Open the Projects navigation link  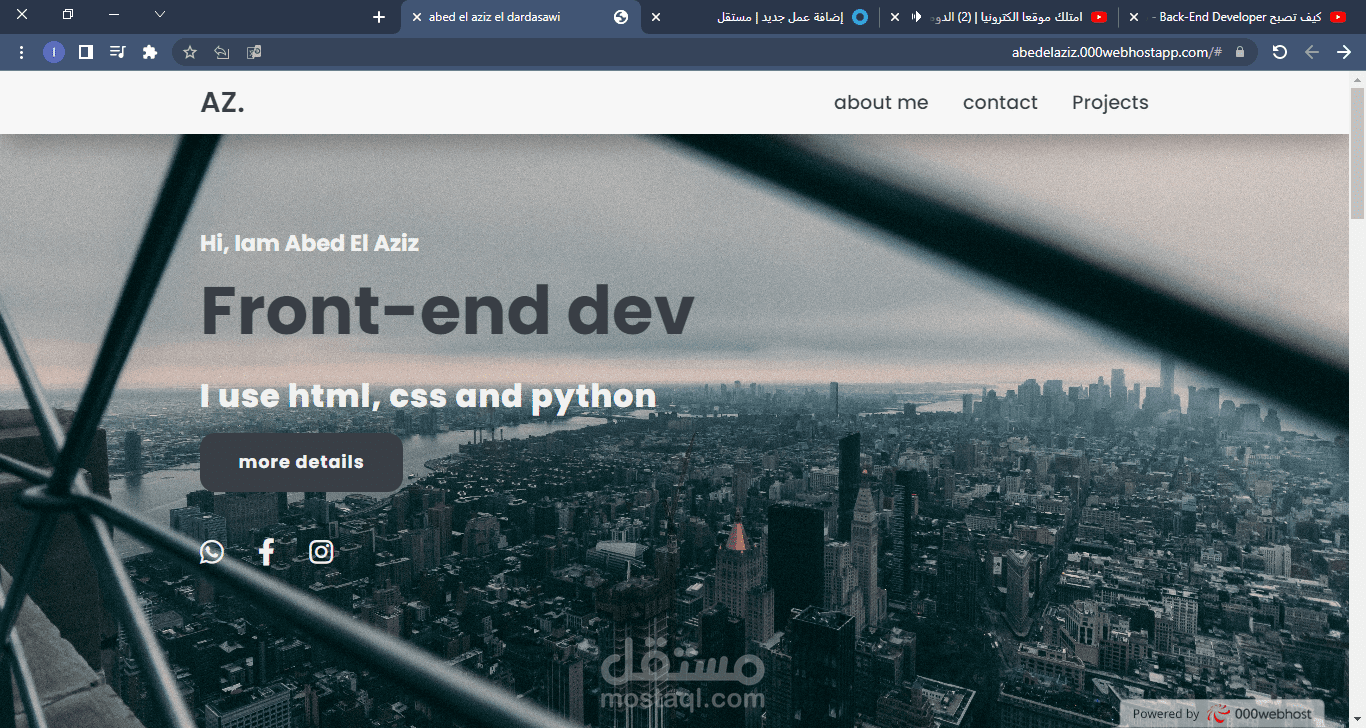point(1110,102)
